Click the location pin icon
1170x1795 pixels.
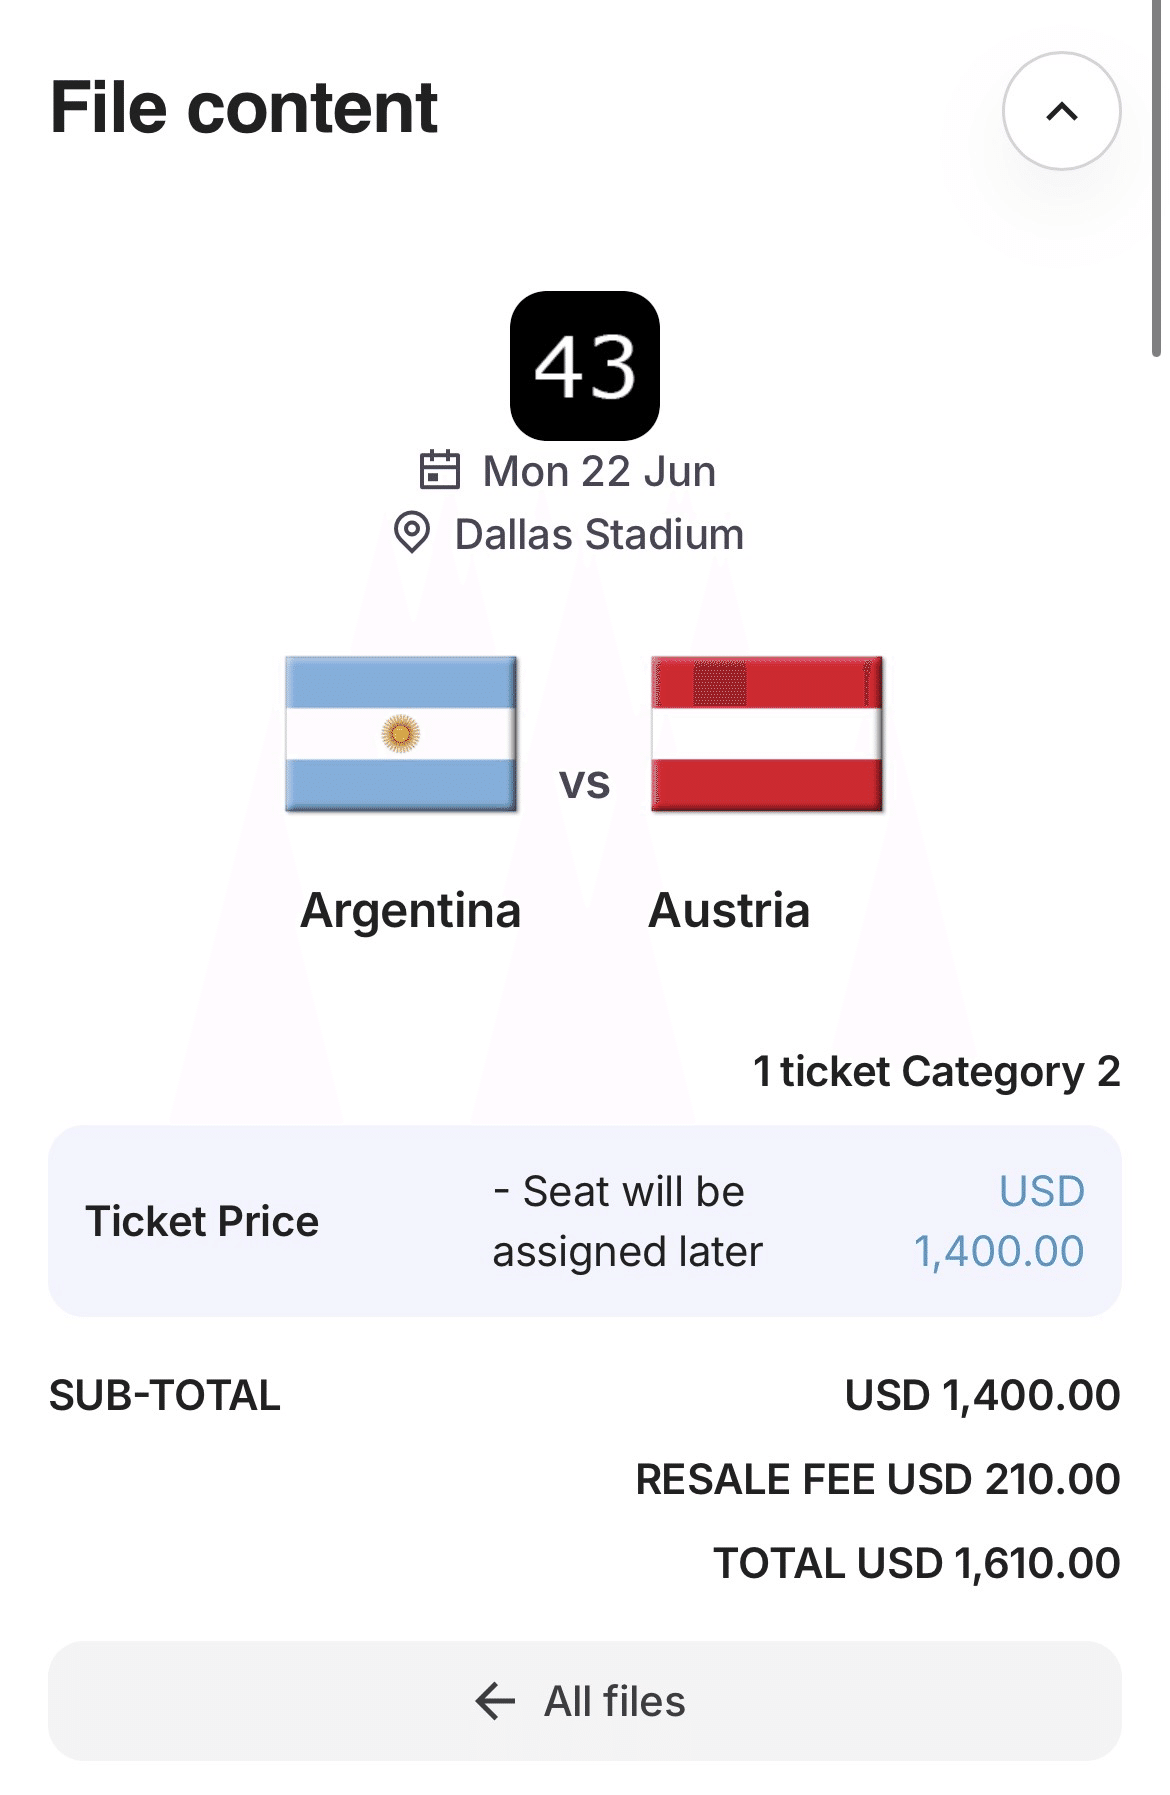pos(412,533)
